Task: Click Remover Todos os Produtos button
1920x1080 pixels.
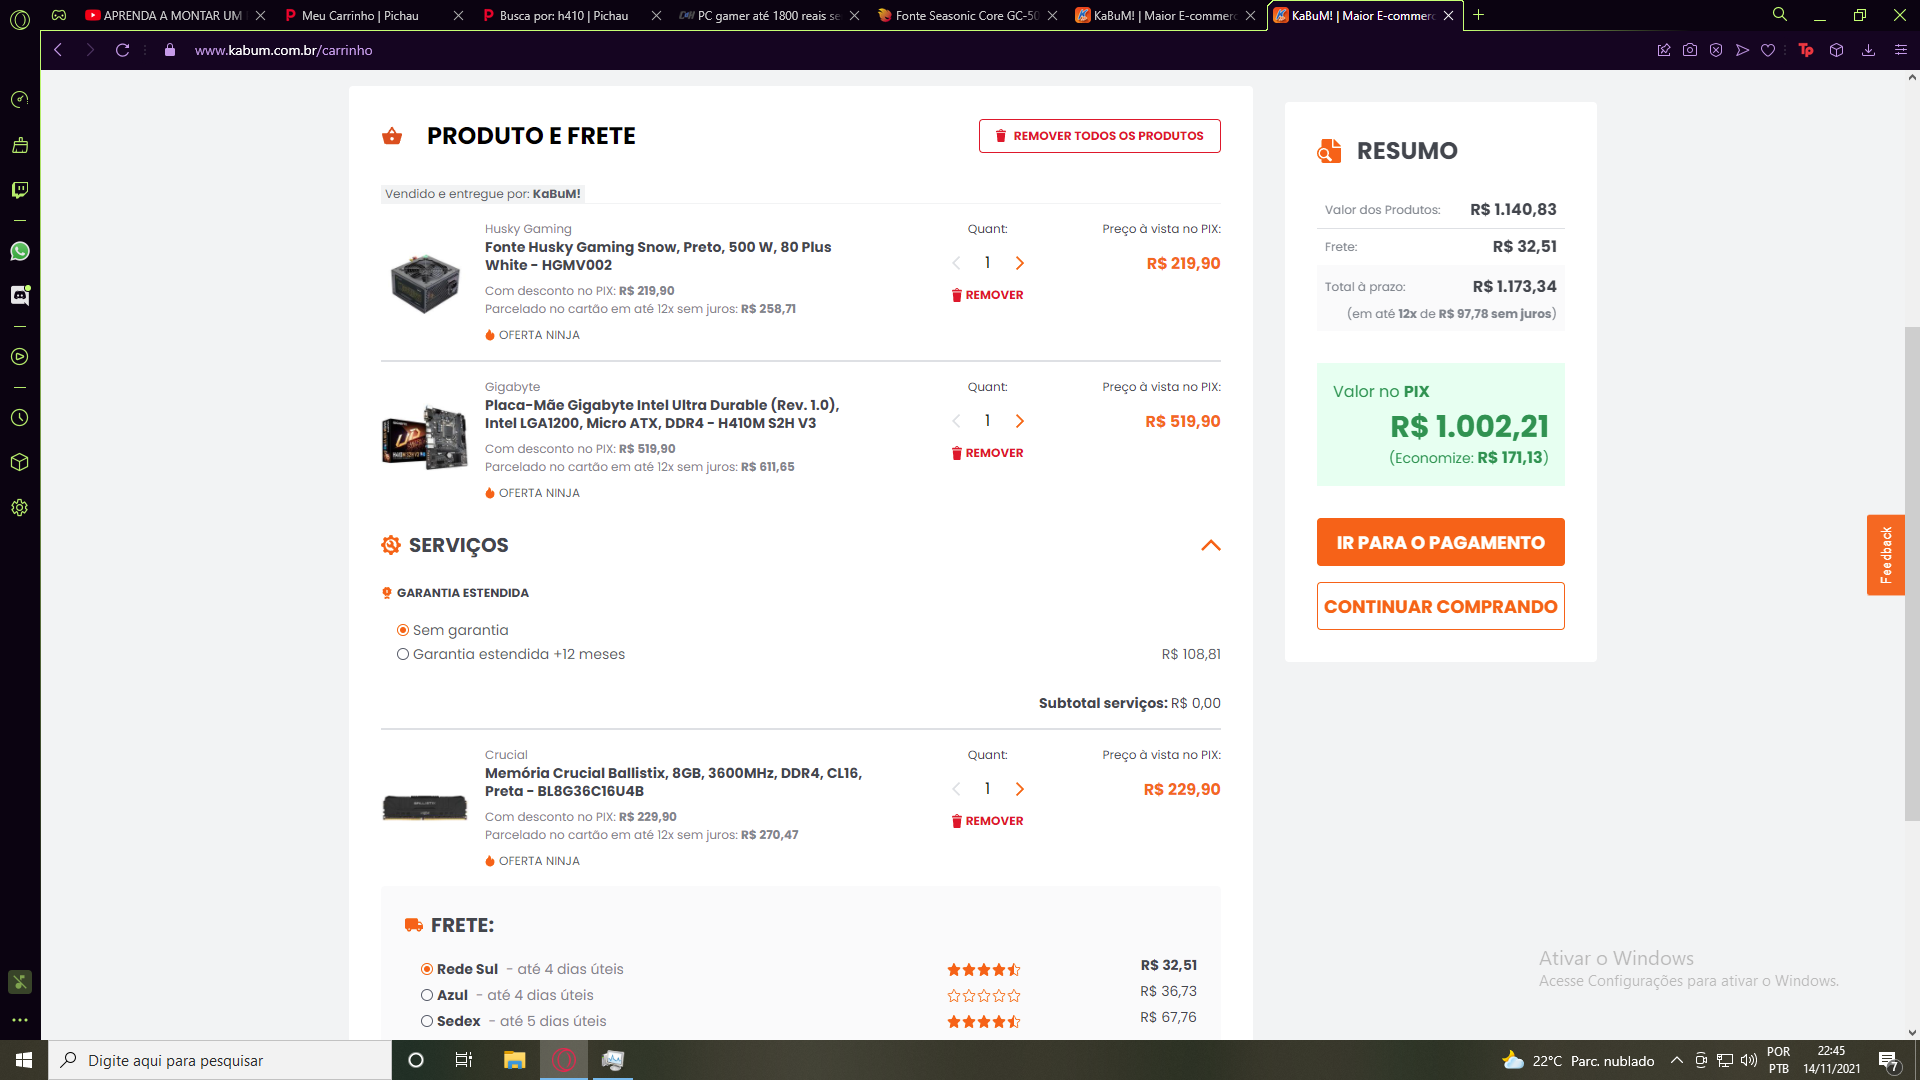Action: 1099,136
